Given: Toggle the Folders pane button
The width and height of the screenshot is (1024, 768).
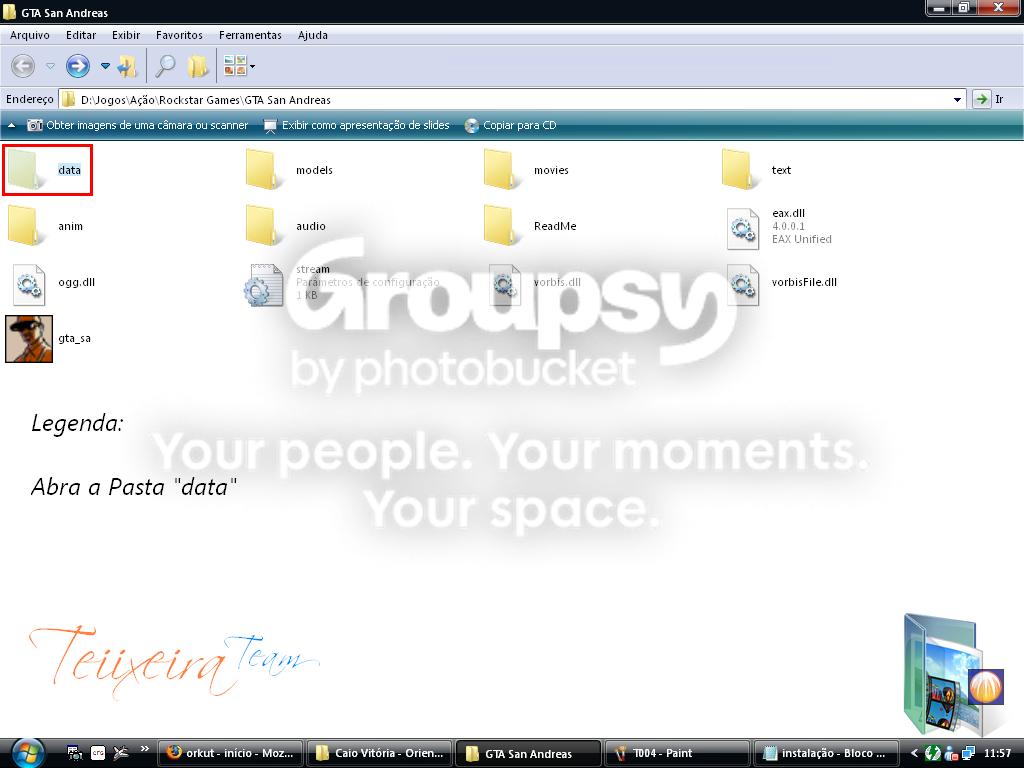Looking at the screenshot, I should click(197, 66).
